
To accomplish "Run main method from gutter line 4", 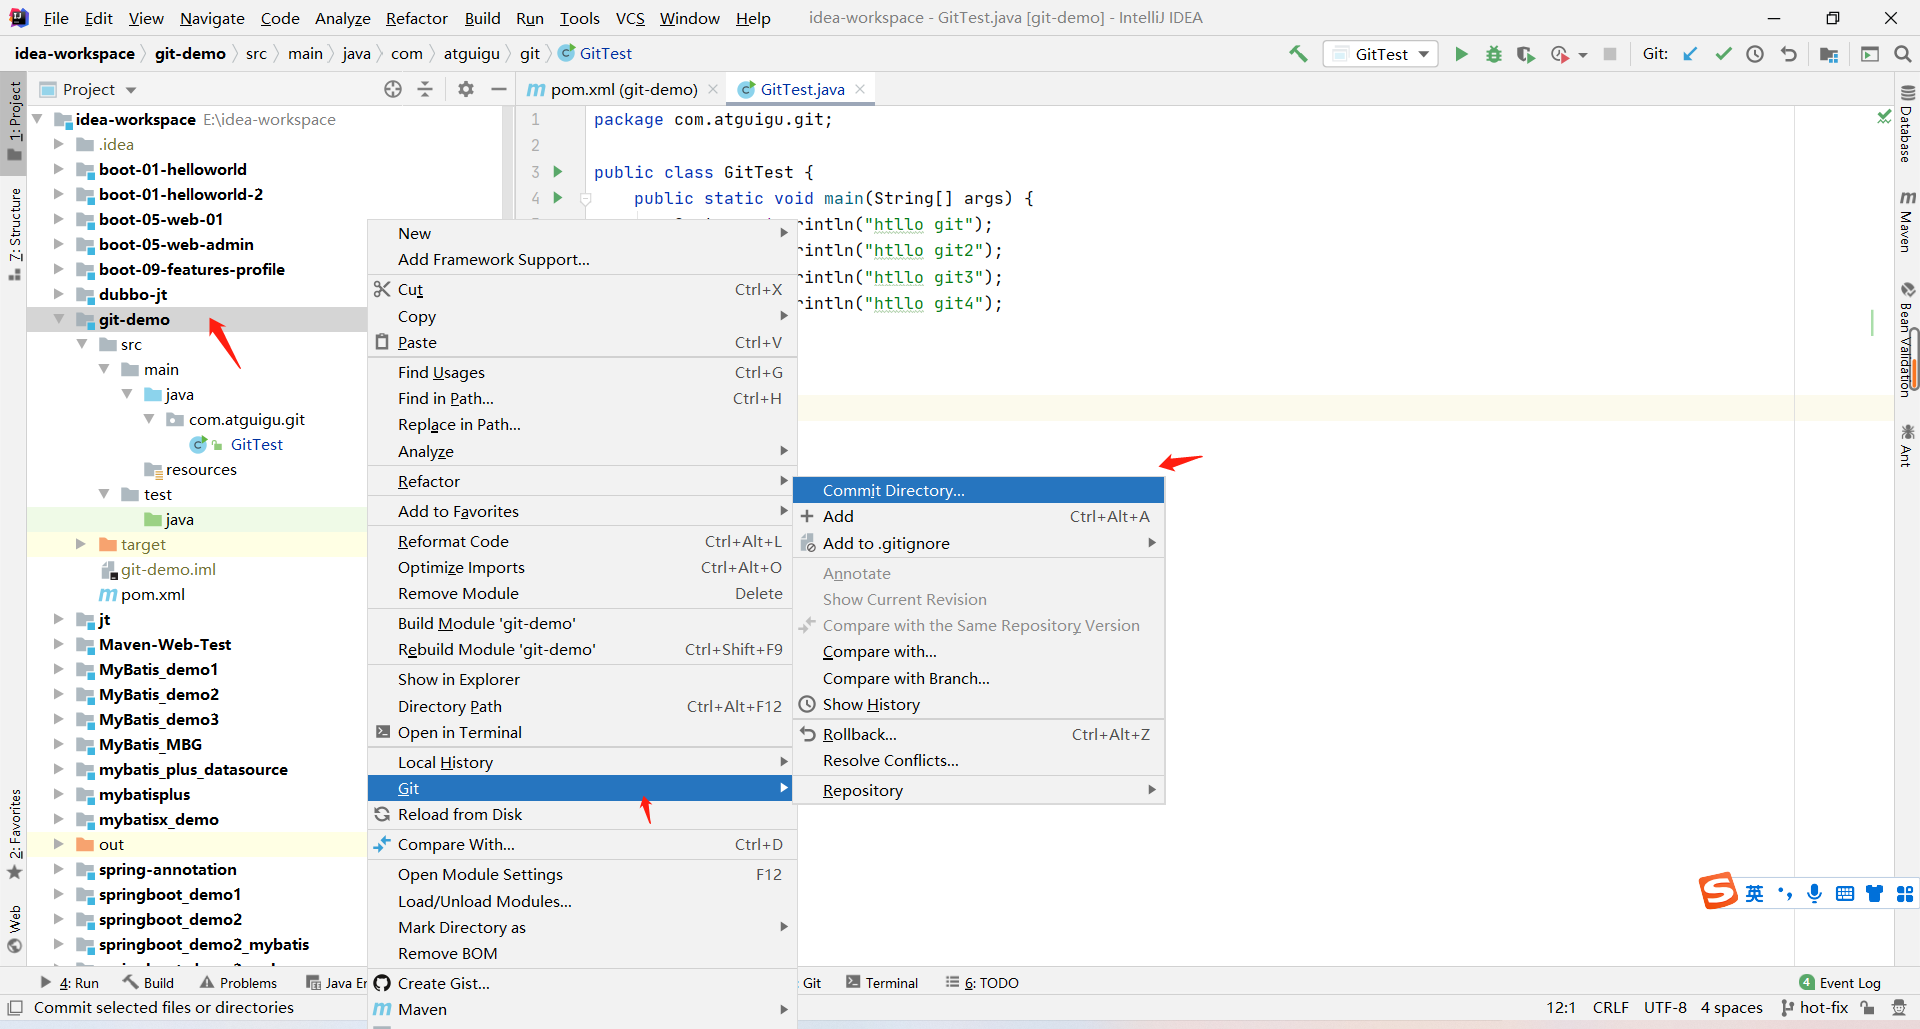I will coord(558,198).
